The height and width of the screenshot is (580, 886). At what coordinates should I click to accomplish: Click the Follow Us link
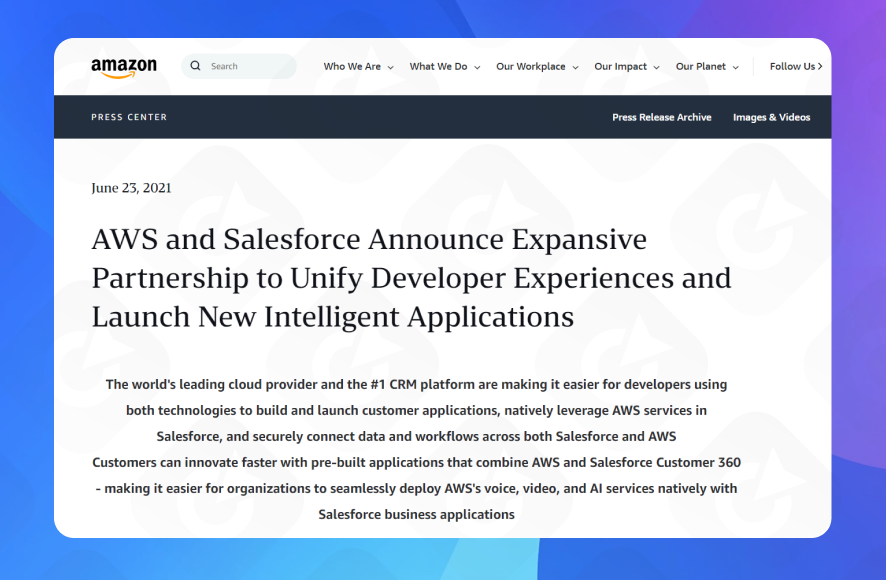[x=792, y=67]
